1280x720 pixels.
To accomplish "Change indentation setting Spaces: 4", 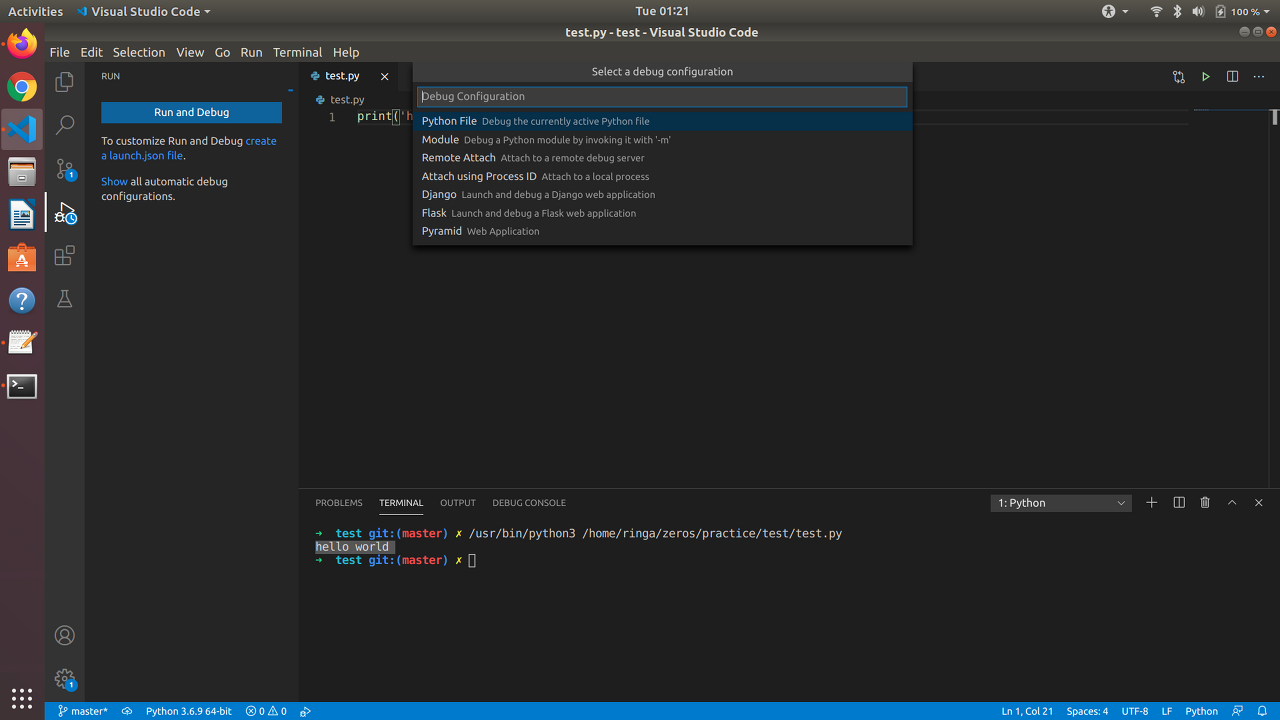I will [x=1087, y=711].
